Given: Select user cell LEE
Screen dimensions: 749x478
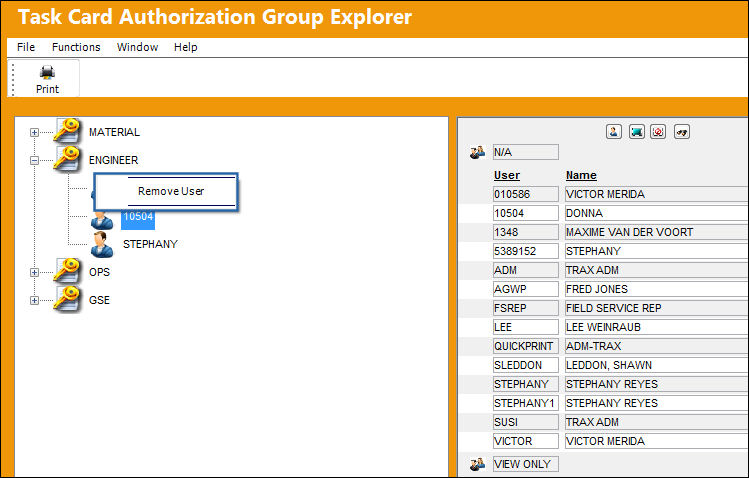Looking at the screenshot, I should [x=525, y=327].
